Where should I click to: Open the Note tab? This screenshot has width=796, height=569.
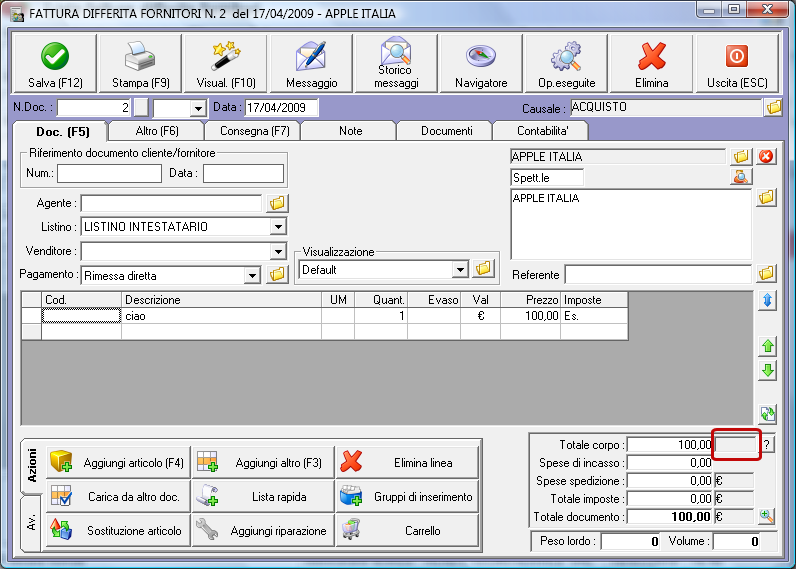tap(350, 131)
